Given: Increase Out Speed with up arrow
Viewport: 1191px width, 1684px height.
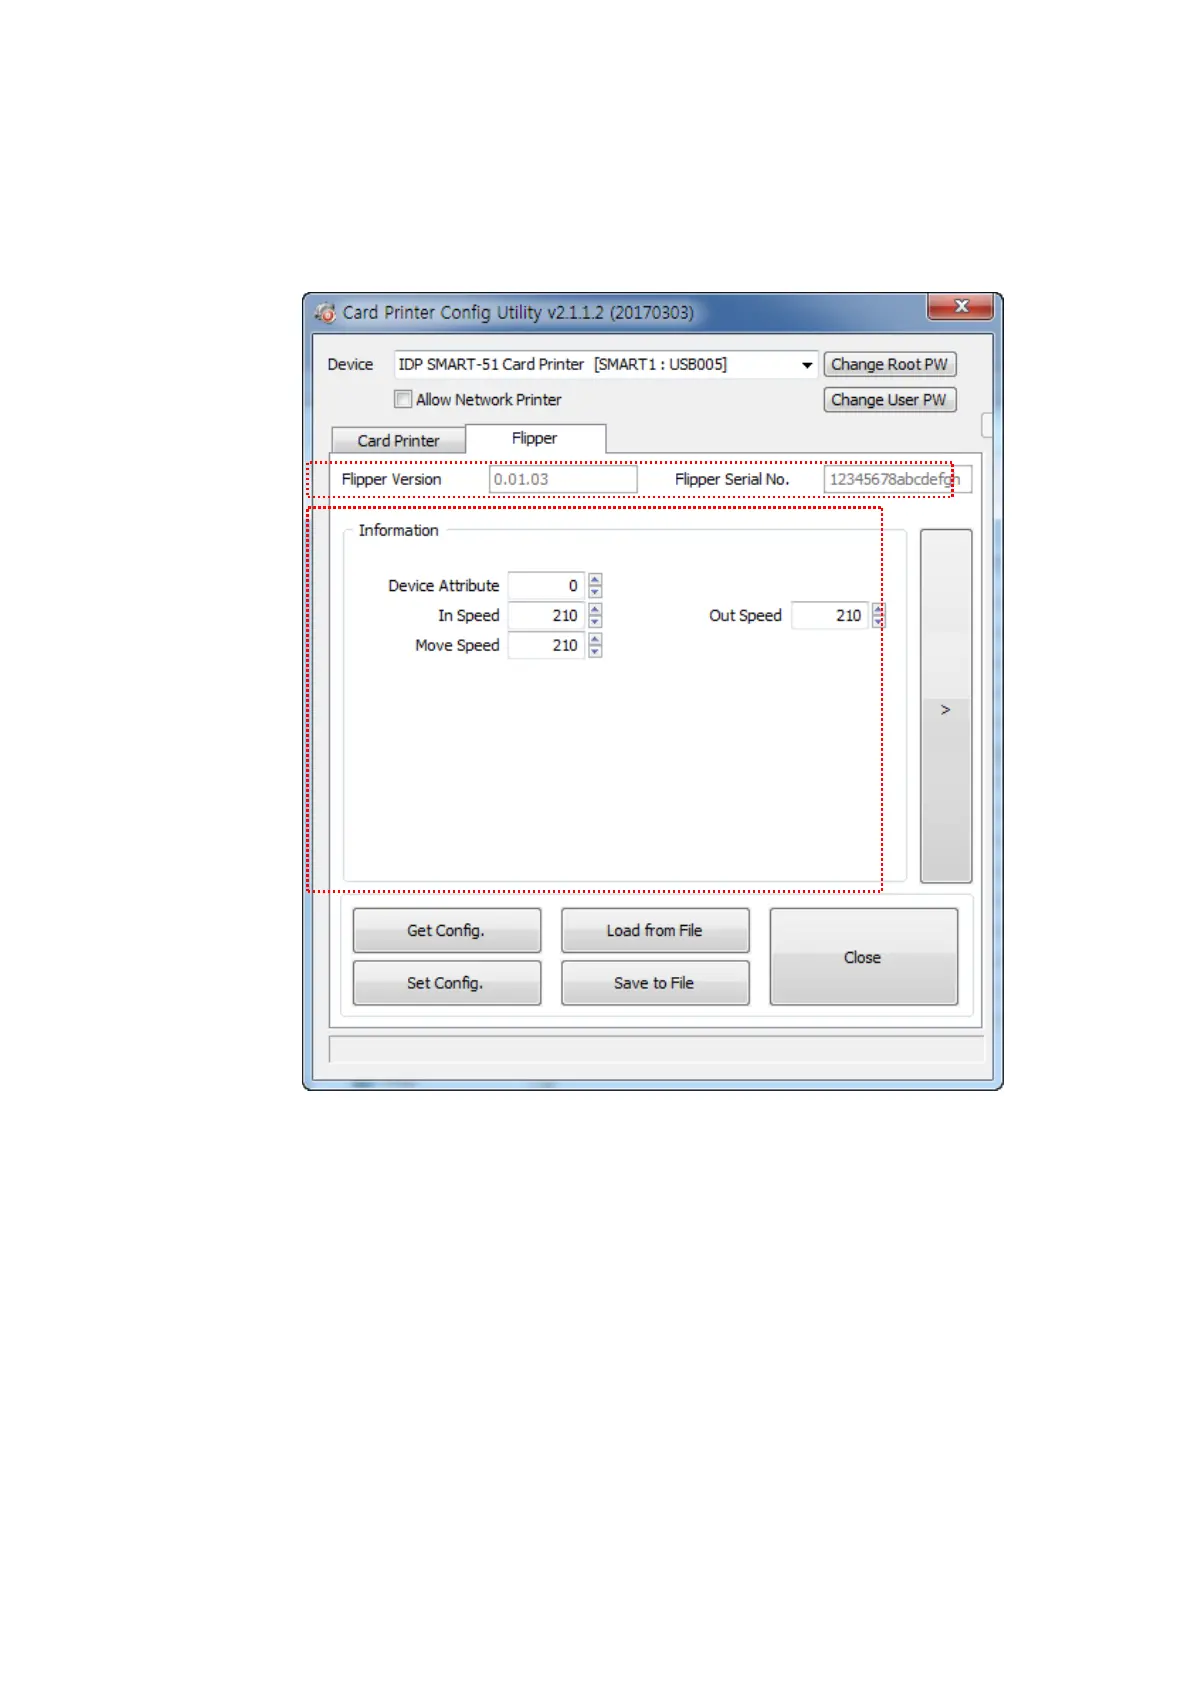Looking at the screenshot, I should pos(878,610).
